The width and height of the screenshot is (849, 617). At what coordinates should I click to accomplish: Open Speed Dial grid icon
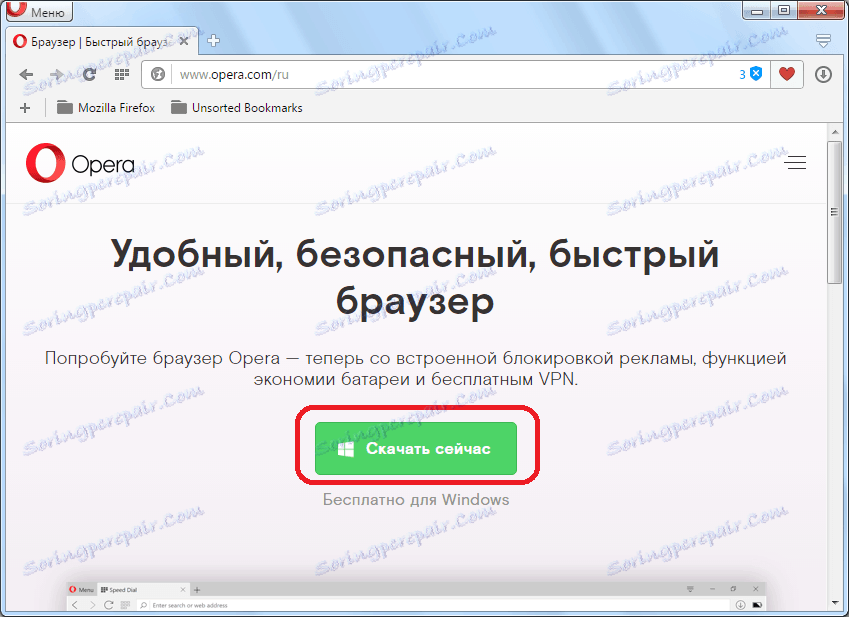point(122,75)
